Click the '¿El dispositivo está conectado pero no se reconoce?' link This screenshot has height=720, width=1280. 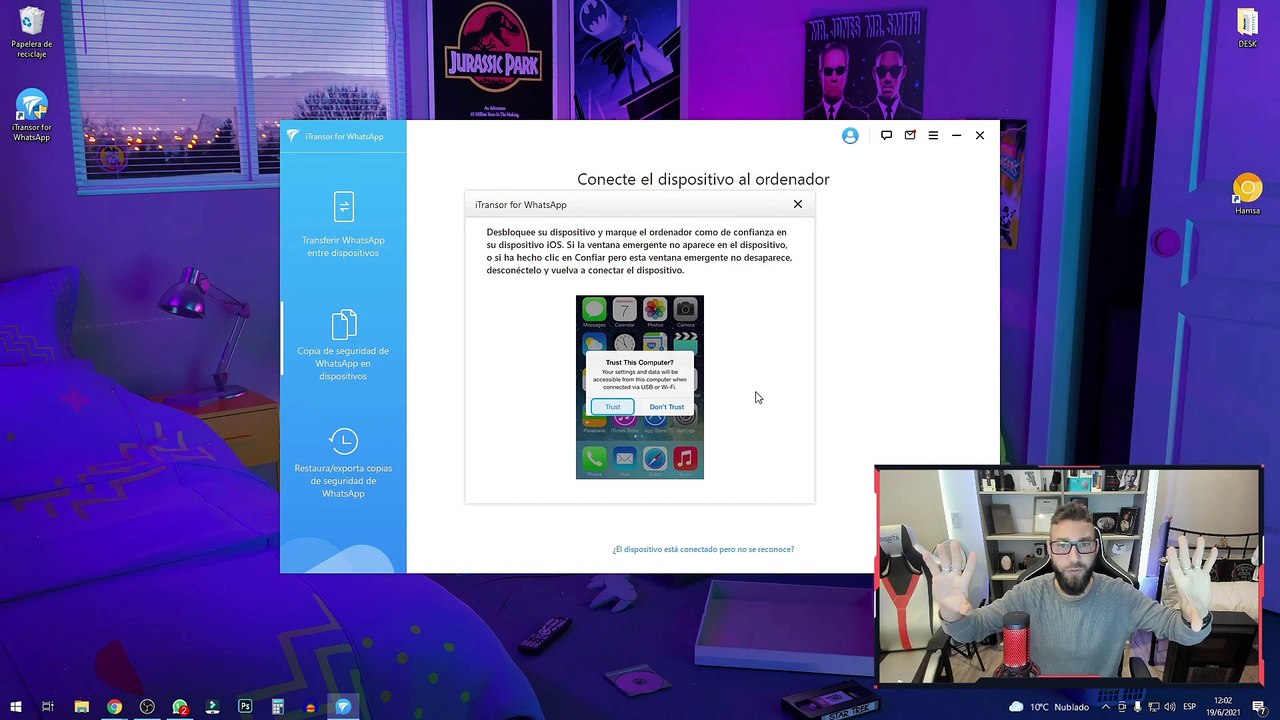tap(703, 549)
